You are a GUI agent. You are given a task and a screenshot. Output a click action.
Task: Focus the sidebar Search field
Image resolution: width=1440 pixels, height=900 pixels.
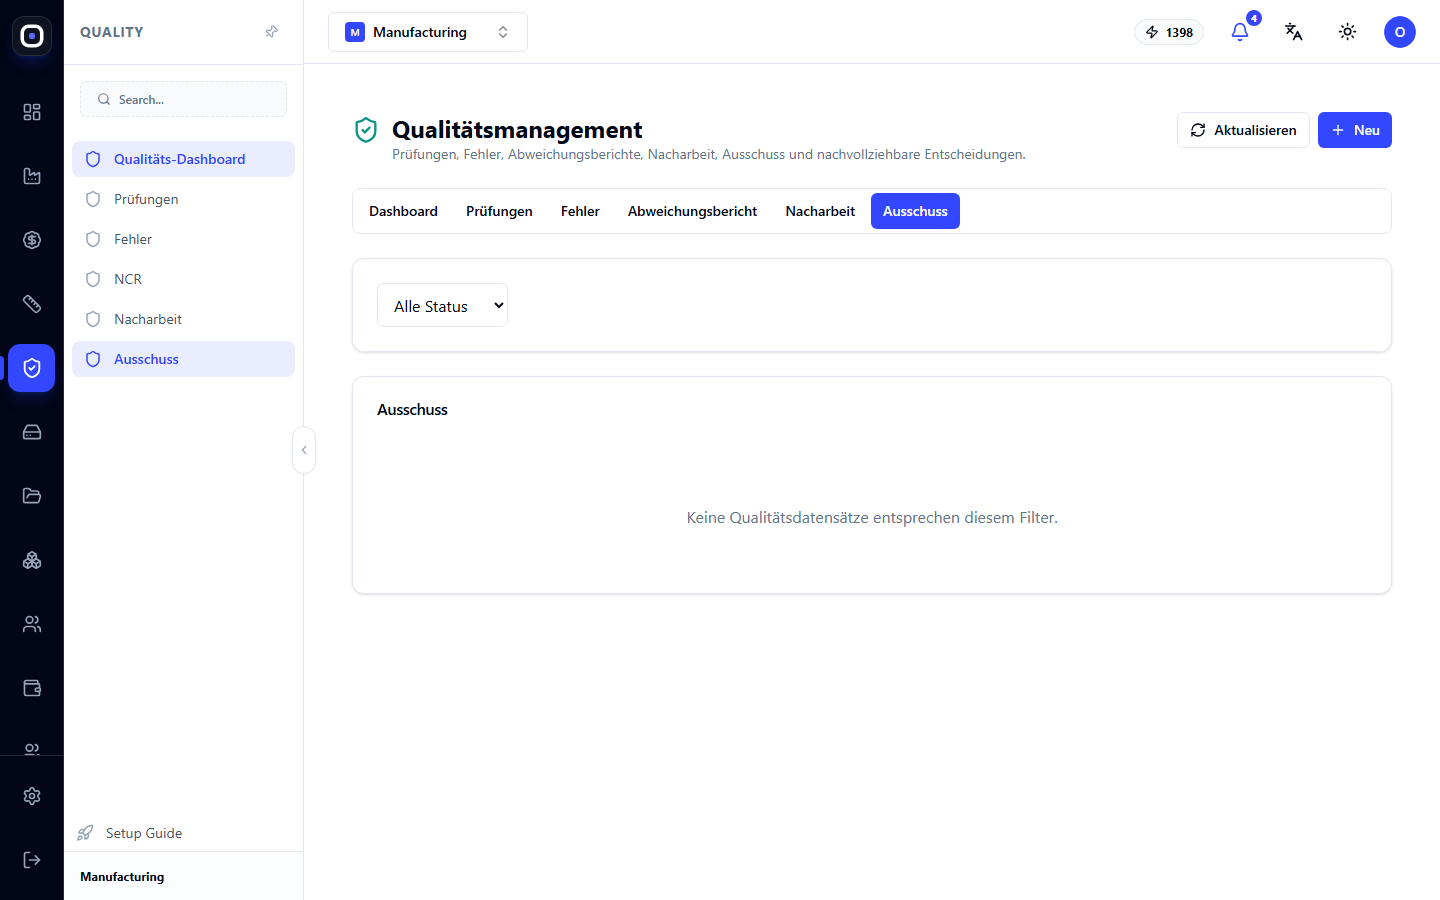[183, 99]
